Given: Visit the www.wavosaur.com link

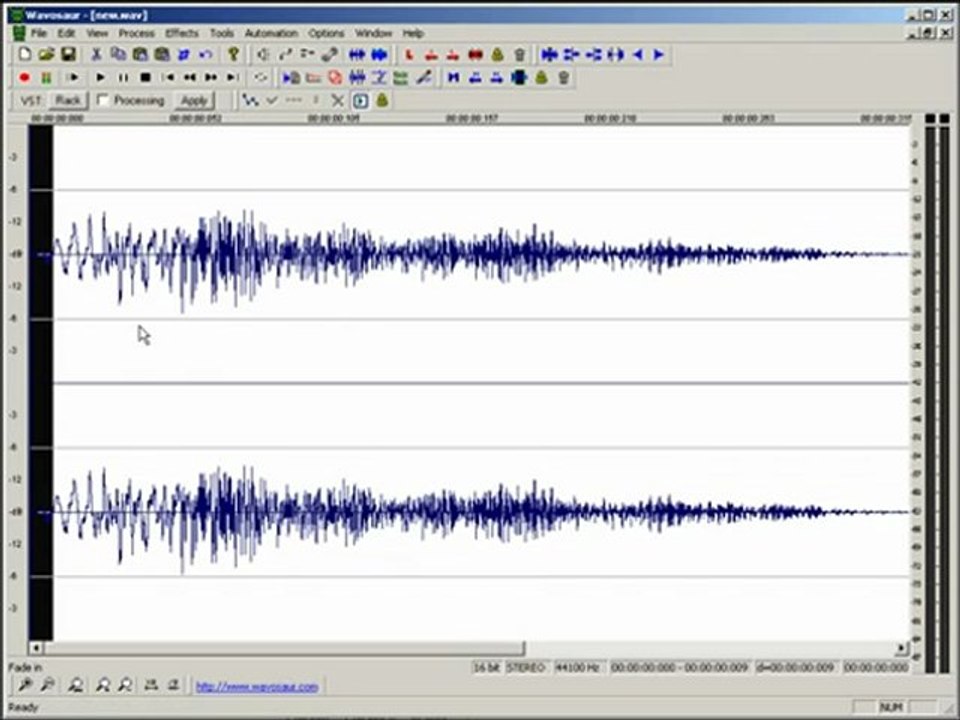Looking at the screenshot, I should [x=257, y=687].
